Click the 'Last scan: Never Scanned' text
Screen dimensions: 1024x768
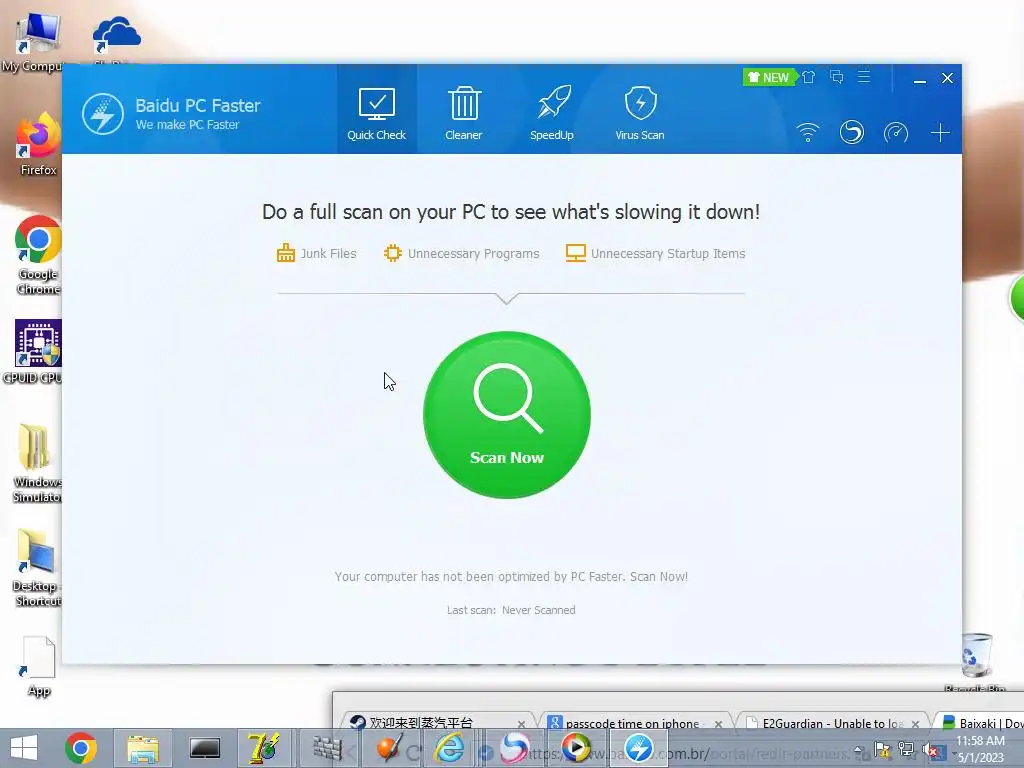coord(511,610)
